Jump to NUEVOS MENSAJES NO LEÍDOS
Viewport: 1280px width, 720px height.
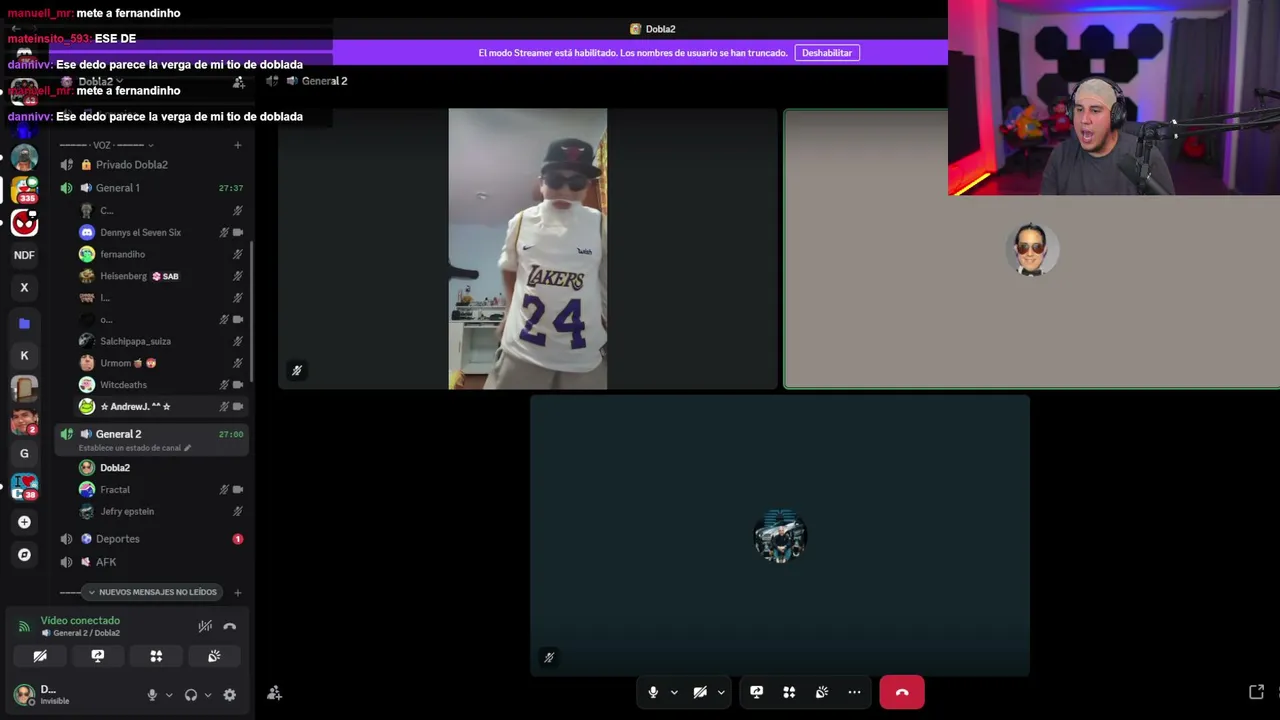tap(152, 592)
